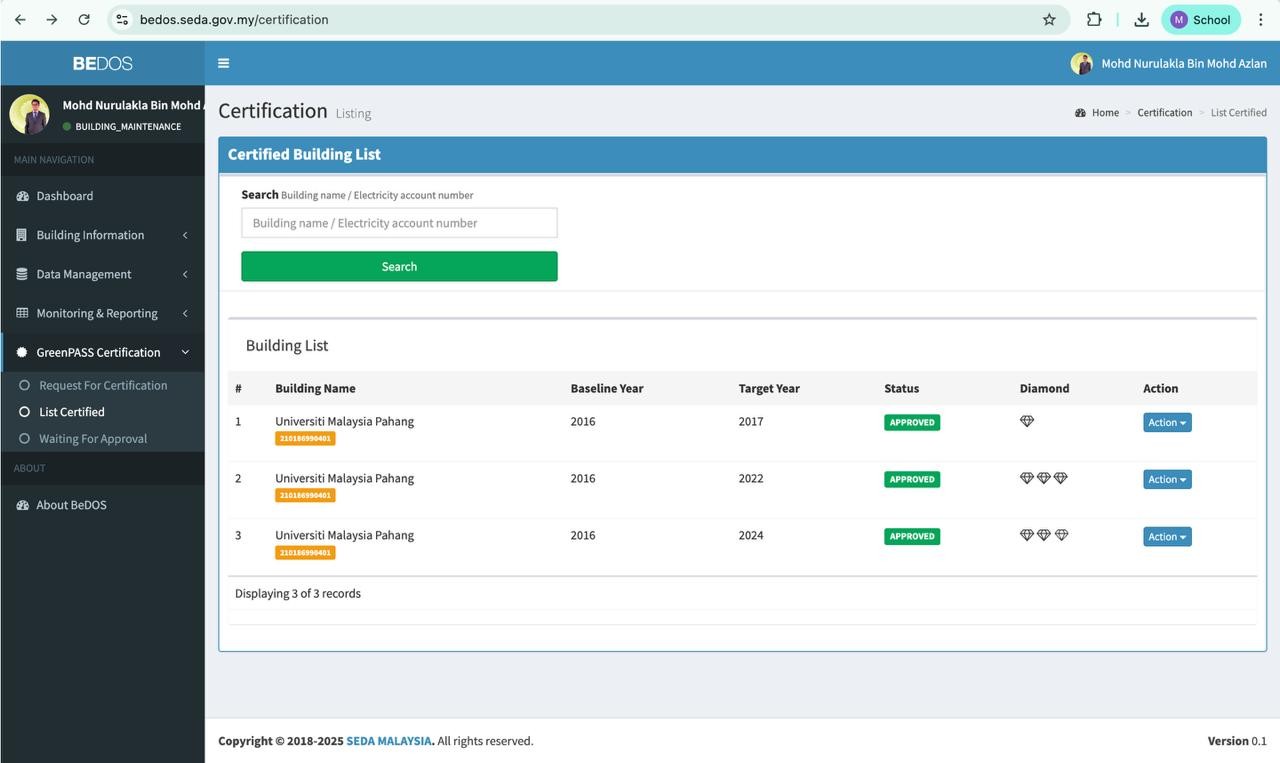Select List Certified submenu item
The image size is (1280, 763).
72,412
